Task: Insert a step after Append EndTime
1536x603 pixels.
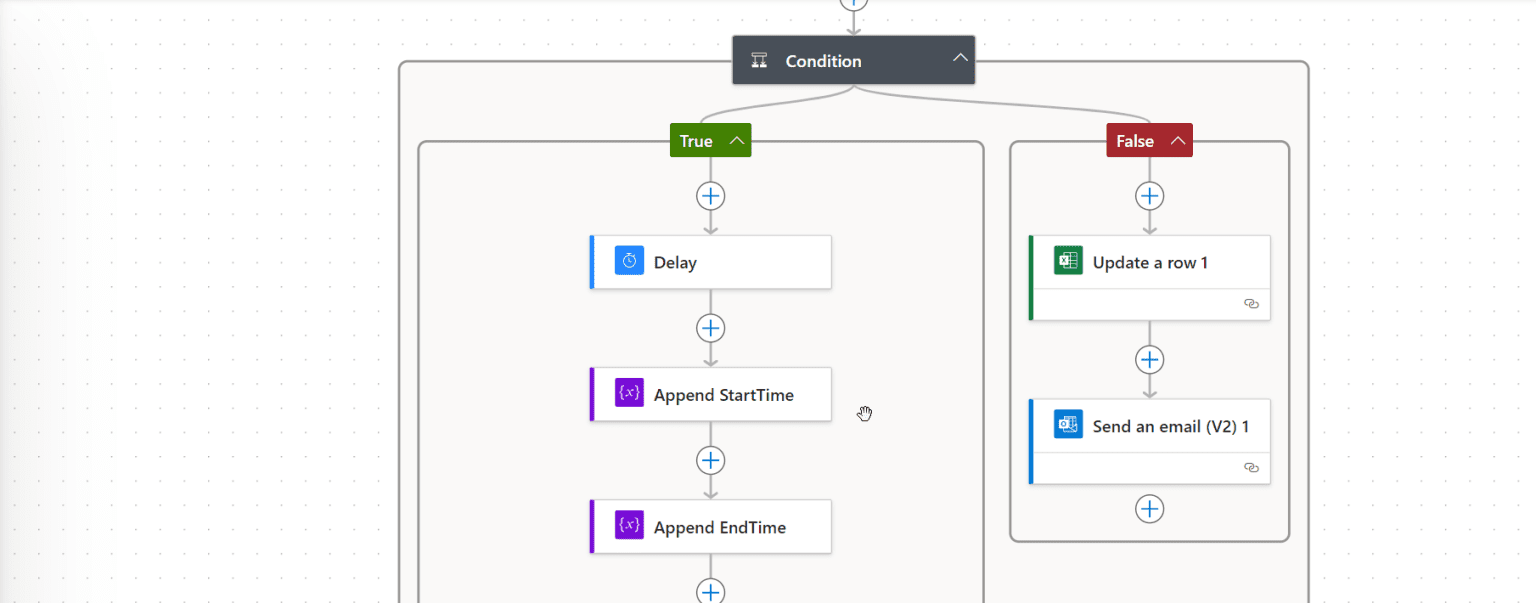Action: (x=710, y=592)
